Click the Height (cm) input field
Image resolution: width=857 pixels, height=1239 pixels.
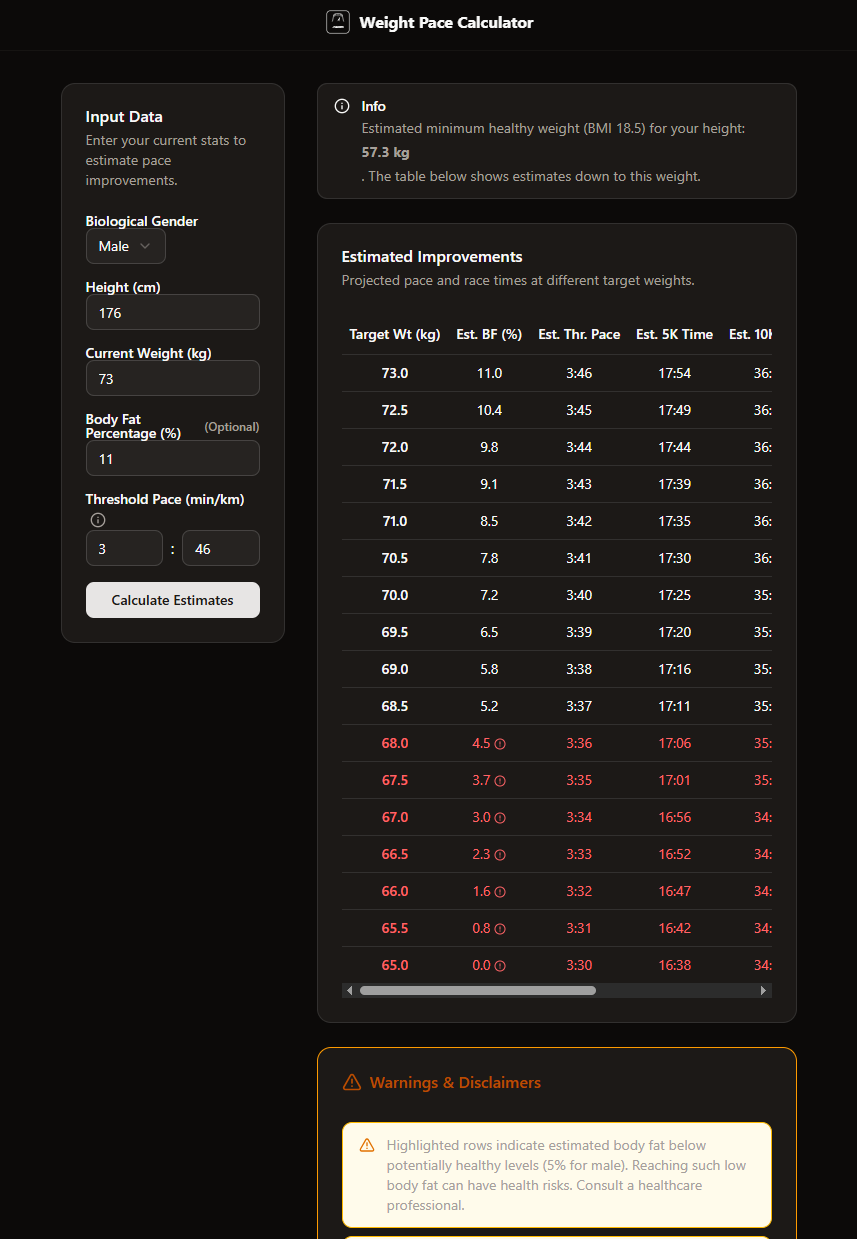coord(173,312)
